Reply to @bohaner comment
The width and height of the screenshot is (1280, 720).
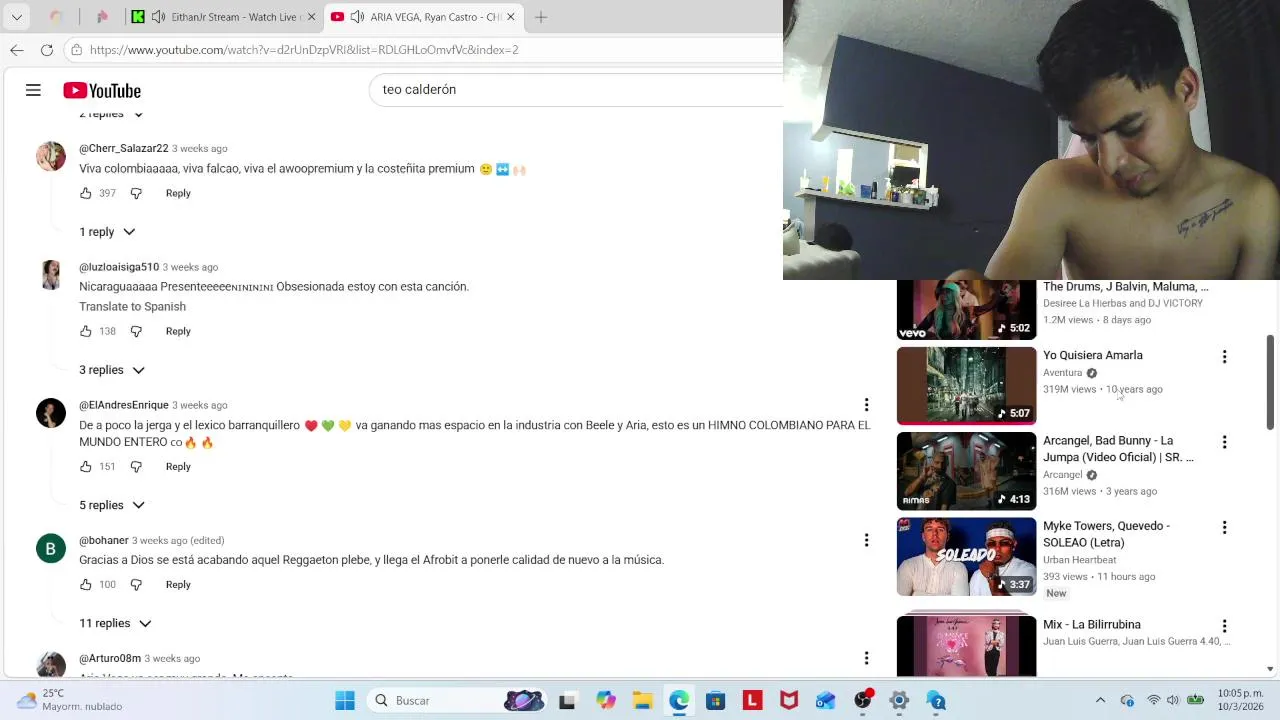tap(178, 584)
